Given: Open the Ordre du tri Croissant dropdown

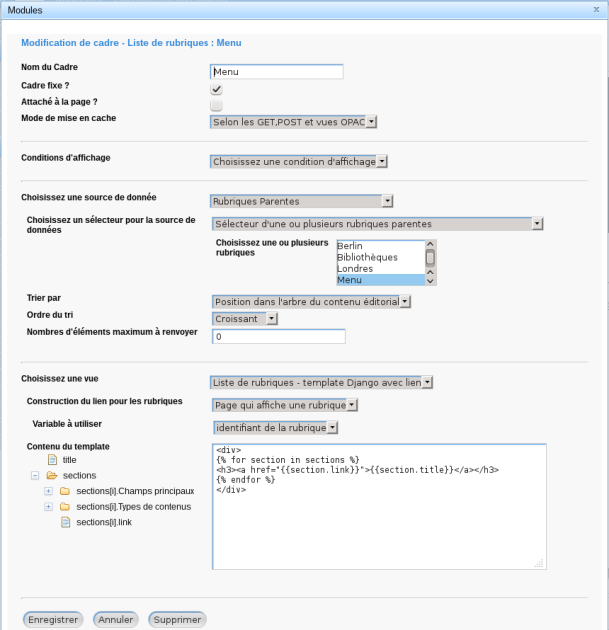Looking at the screenshot, I should [x=245, y=319].
